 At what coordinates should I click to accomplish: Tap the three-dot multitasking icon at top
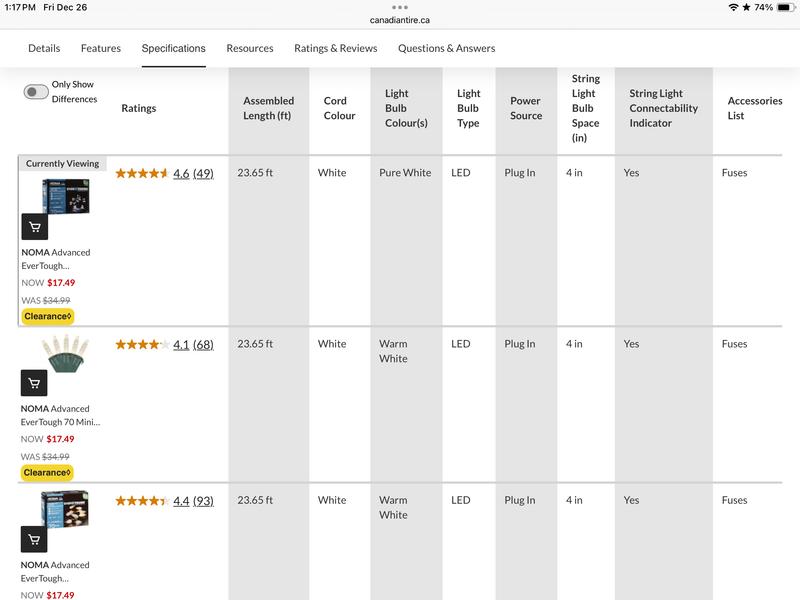click(400, 7)
